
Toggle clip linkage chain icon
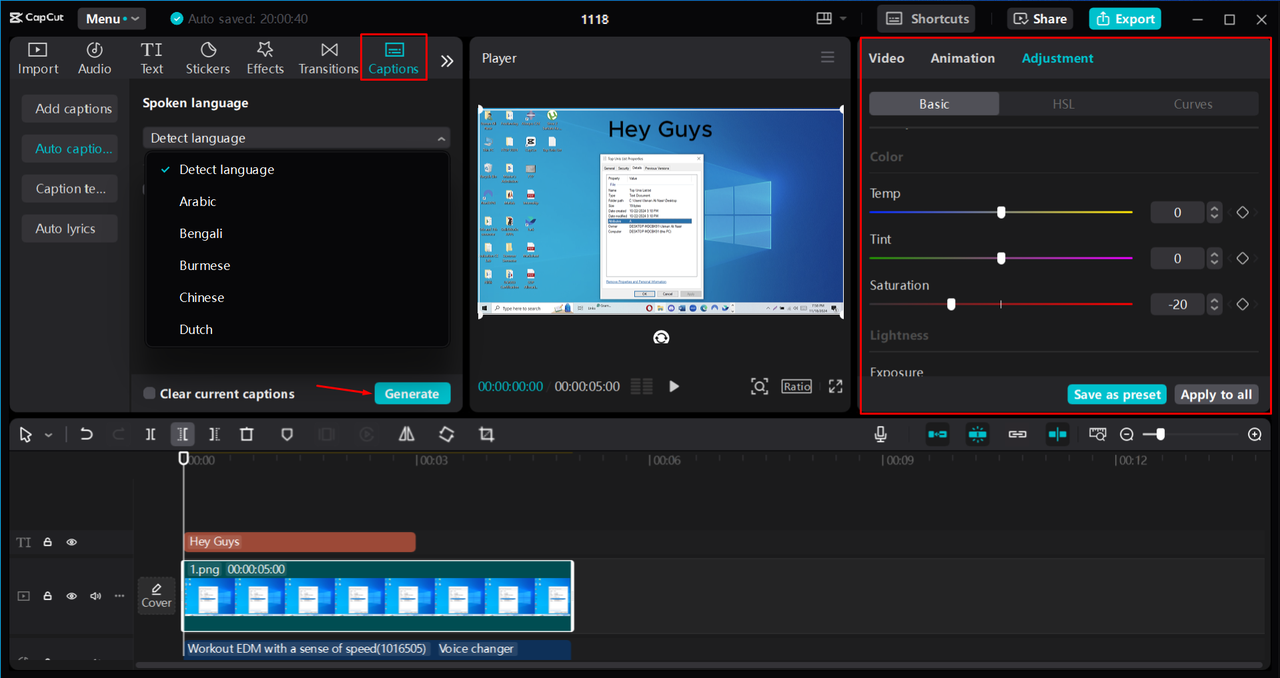coord(1017,434)
